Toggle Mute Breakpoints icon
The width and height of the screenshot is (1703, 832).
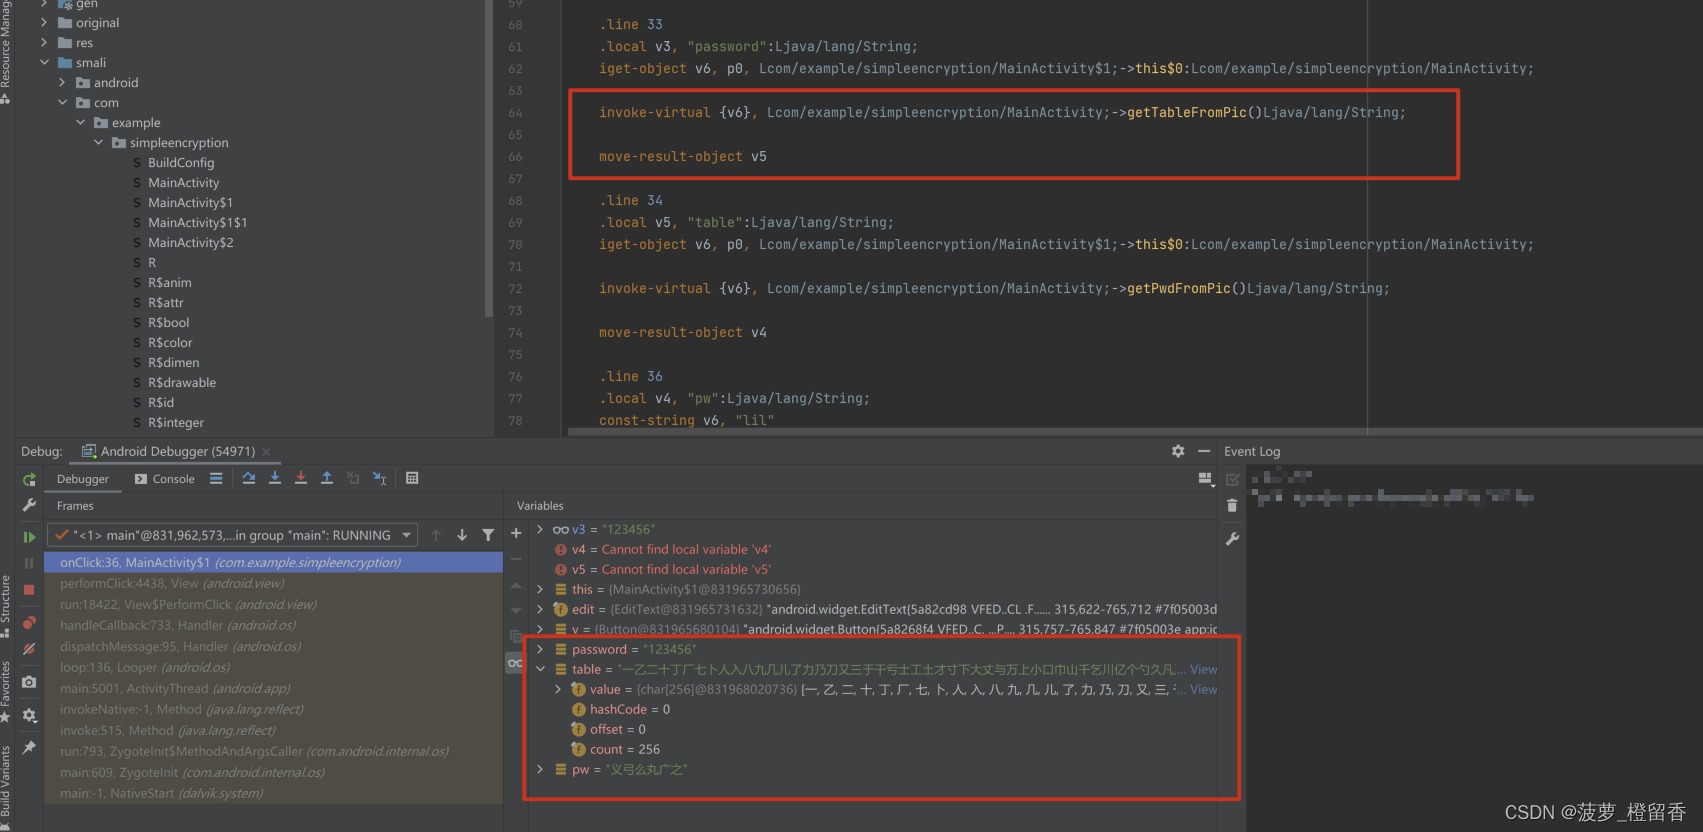click(29, 649)
